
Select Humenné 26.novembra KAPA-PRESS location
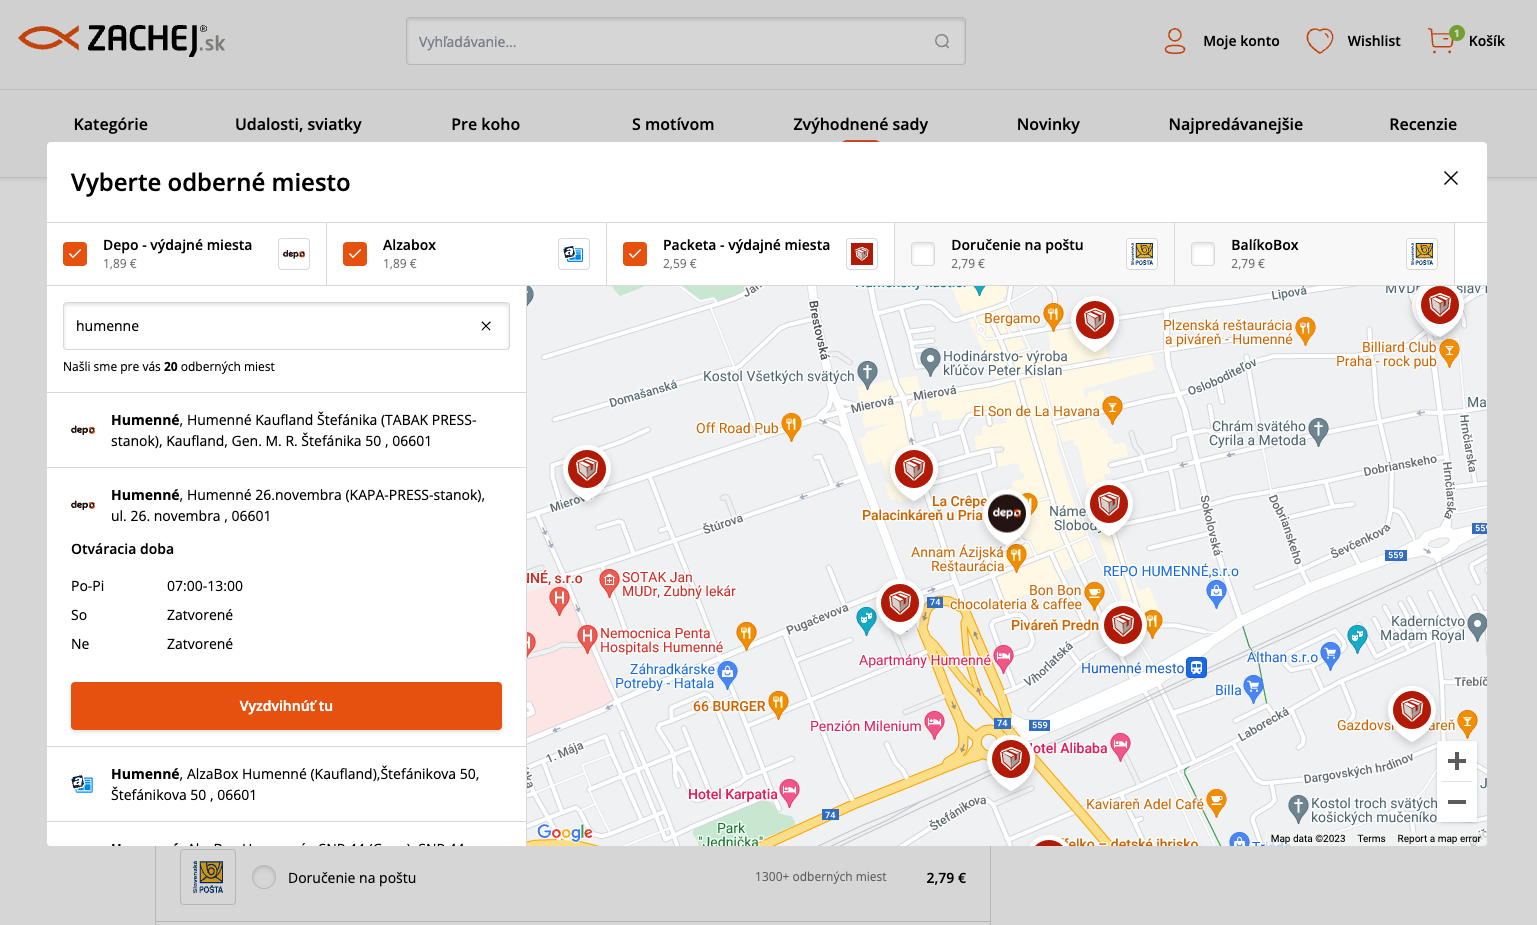point(286,505)
